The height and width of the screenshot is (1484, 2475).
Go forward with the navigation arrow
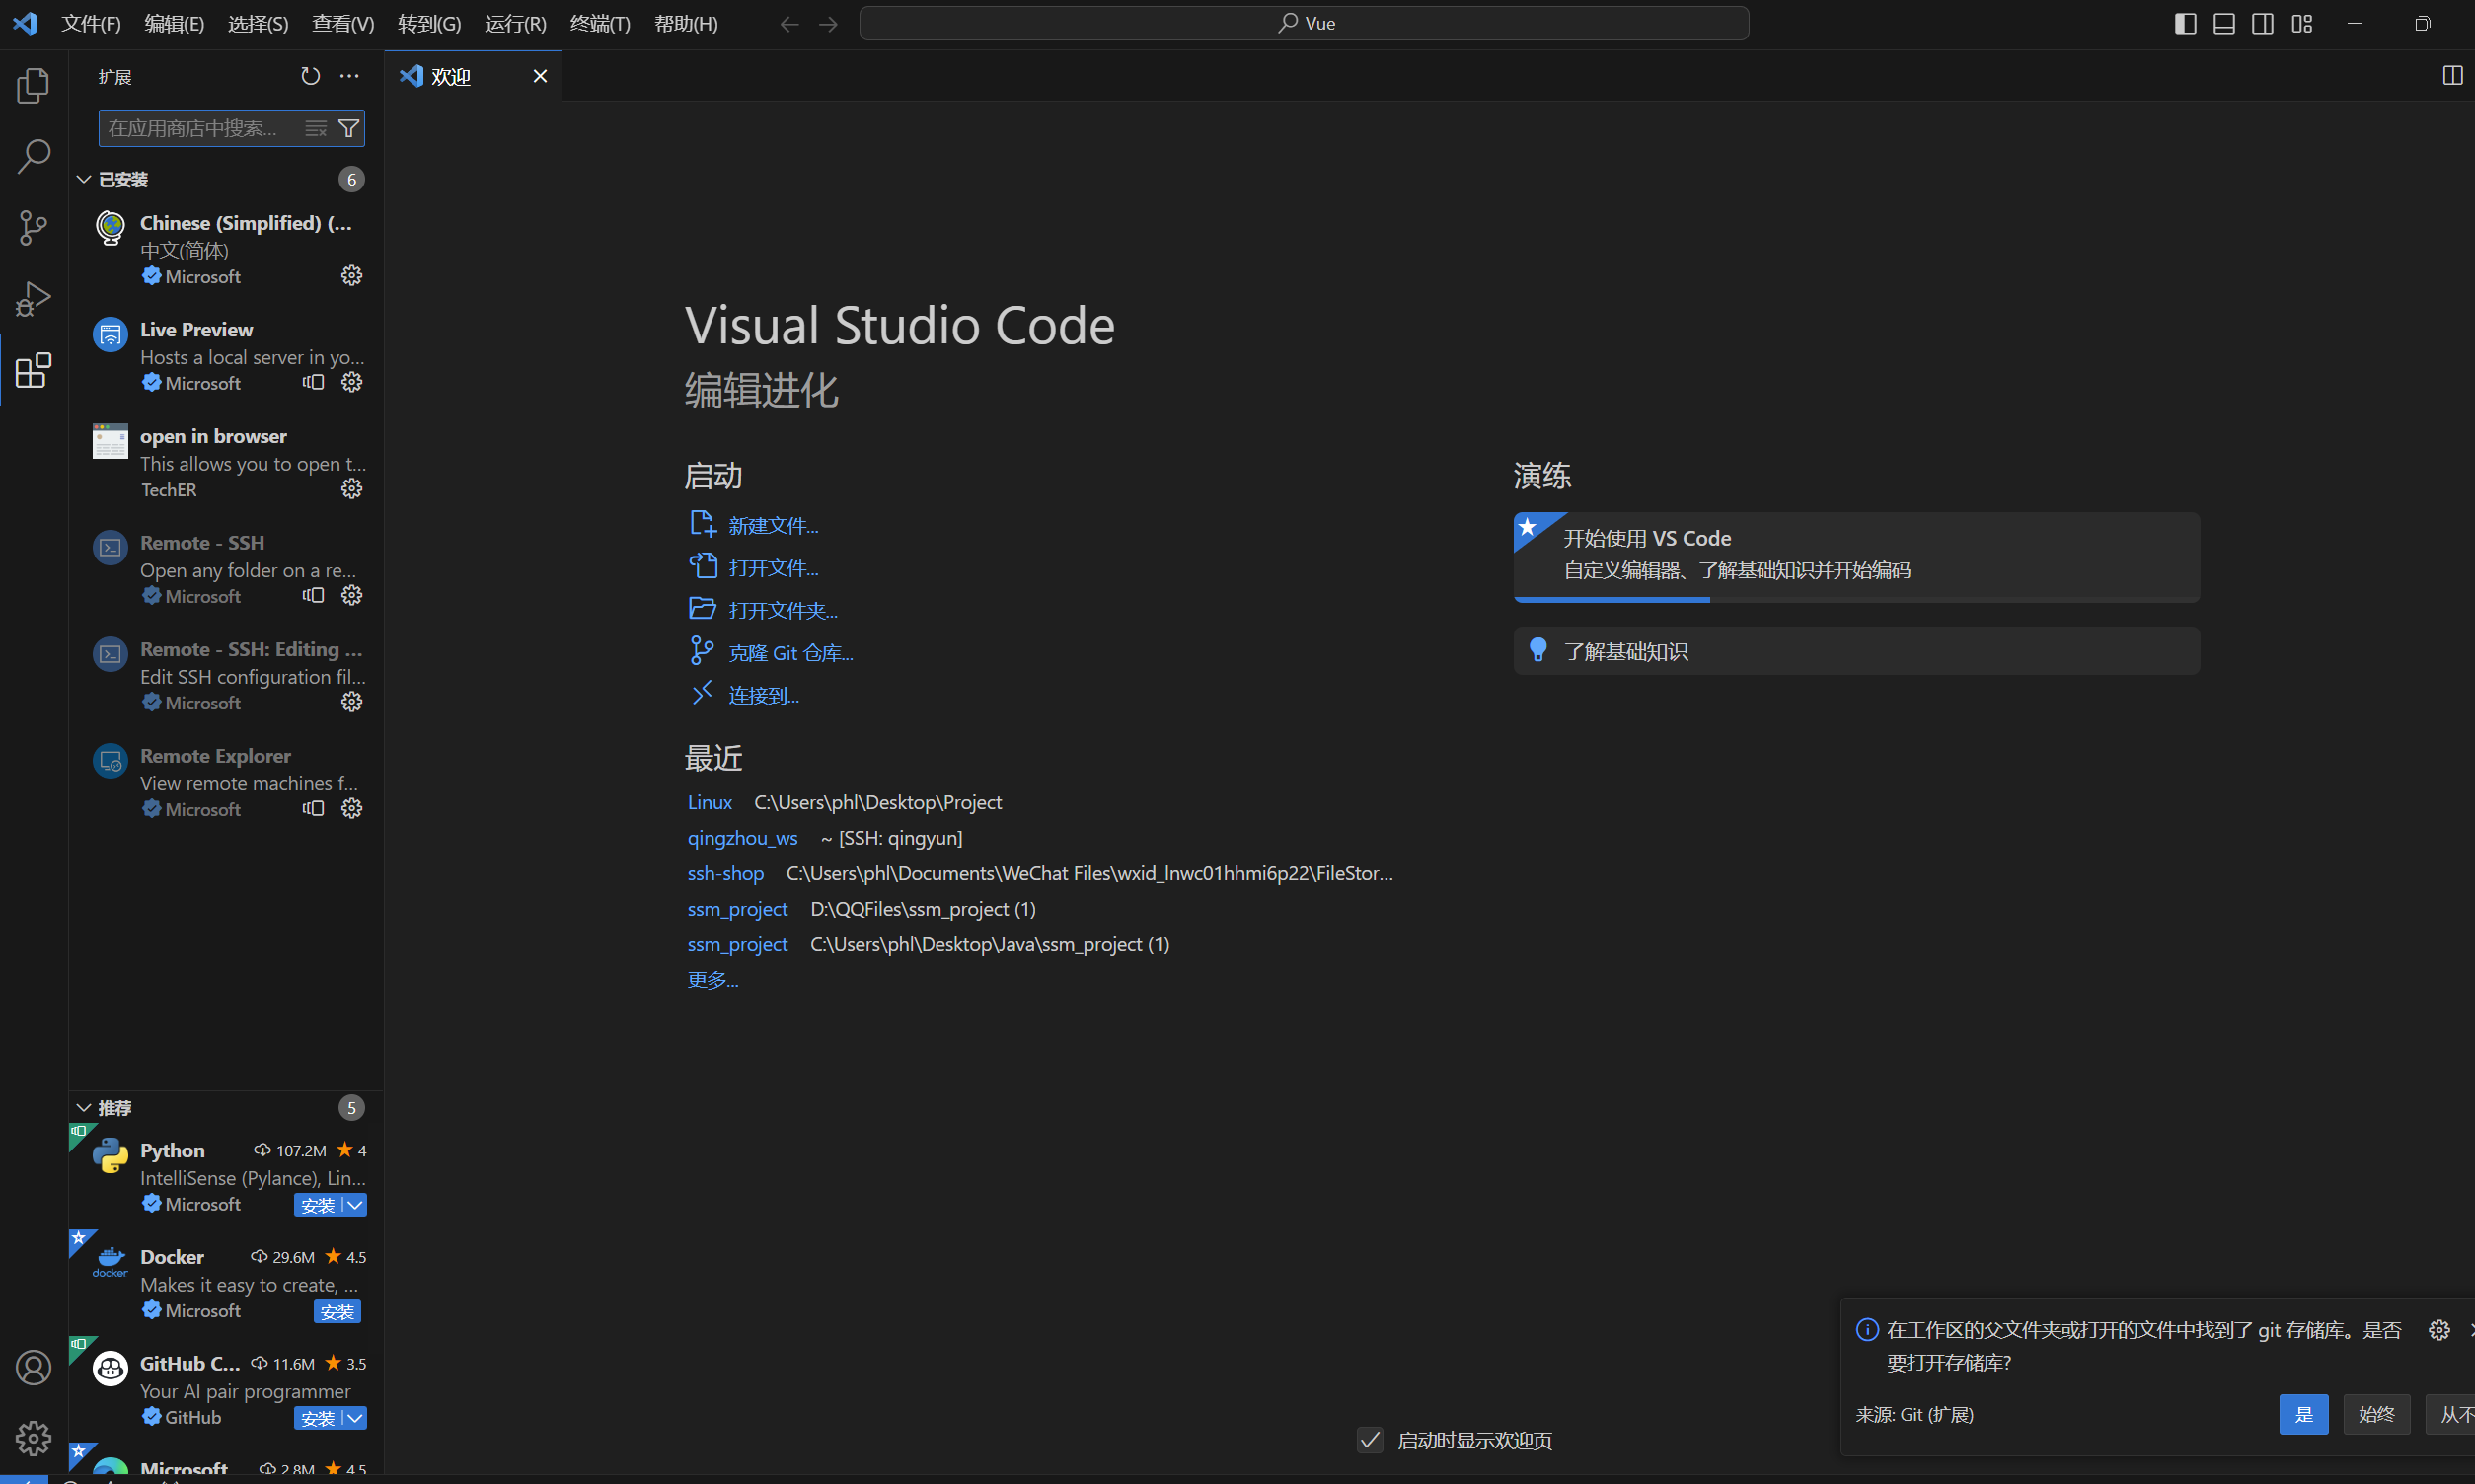828,23
